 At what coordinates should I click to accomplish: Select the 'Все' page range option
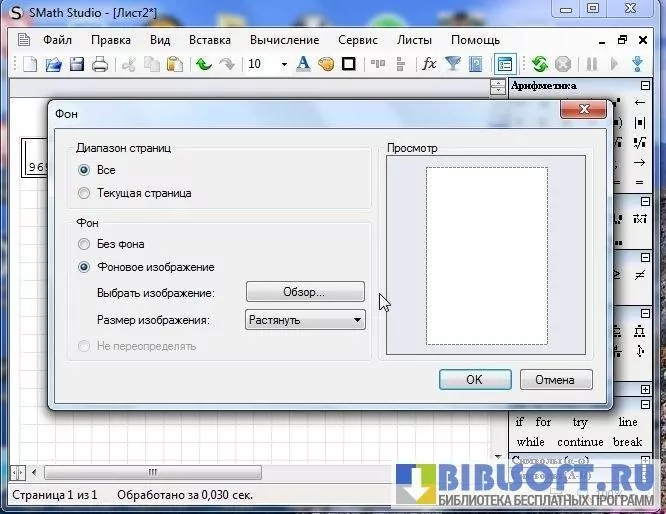point(84,170)
